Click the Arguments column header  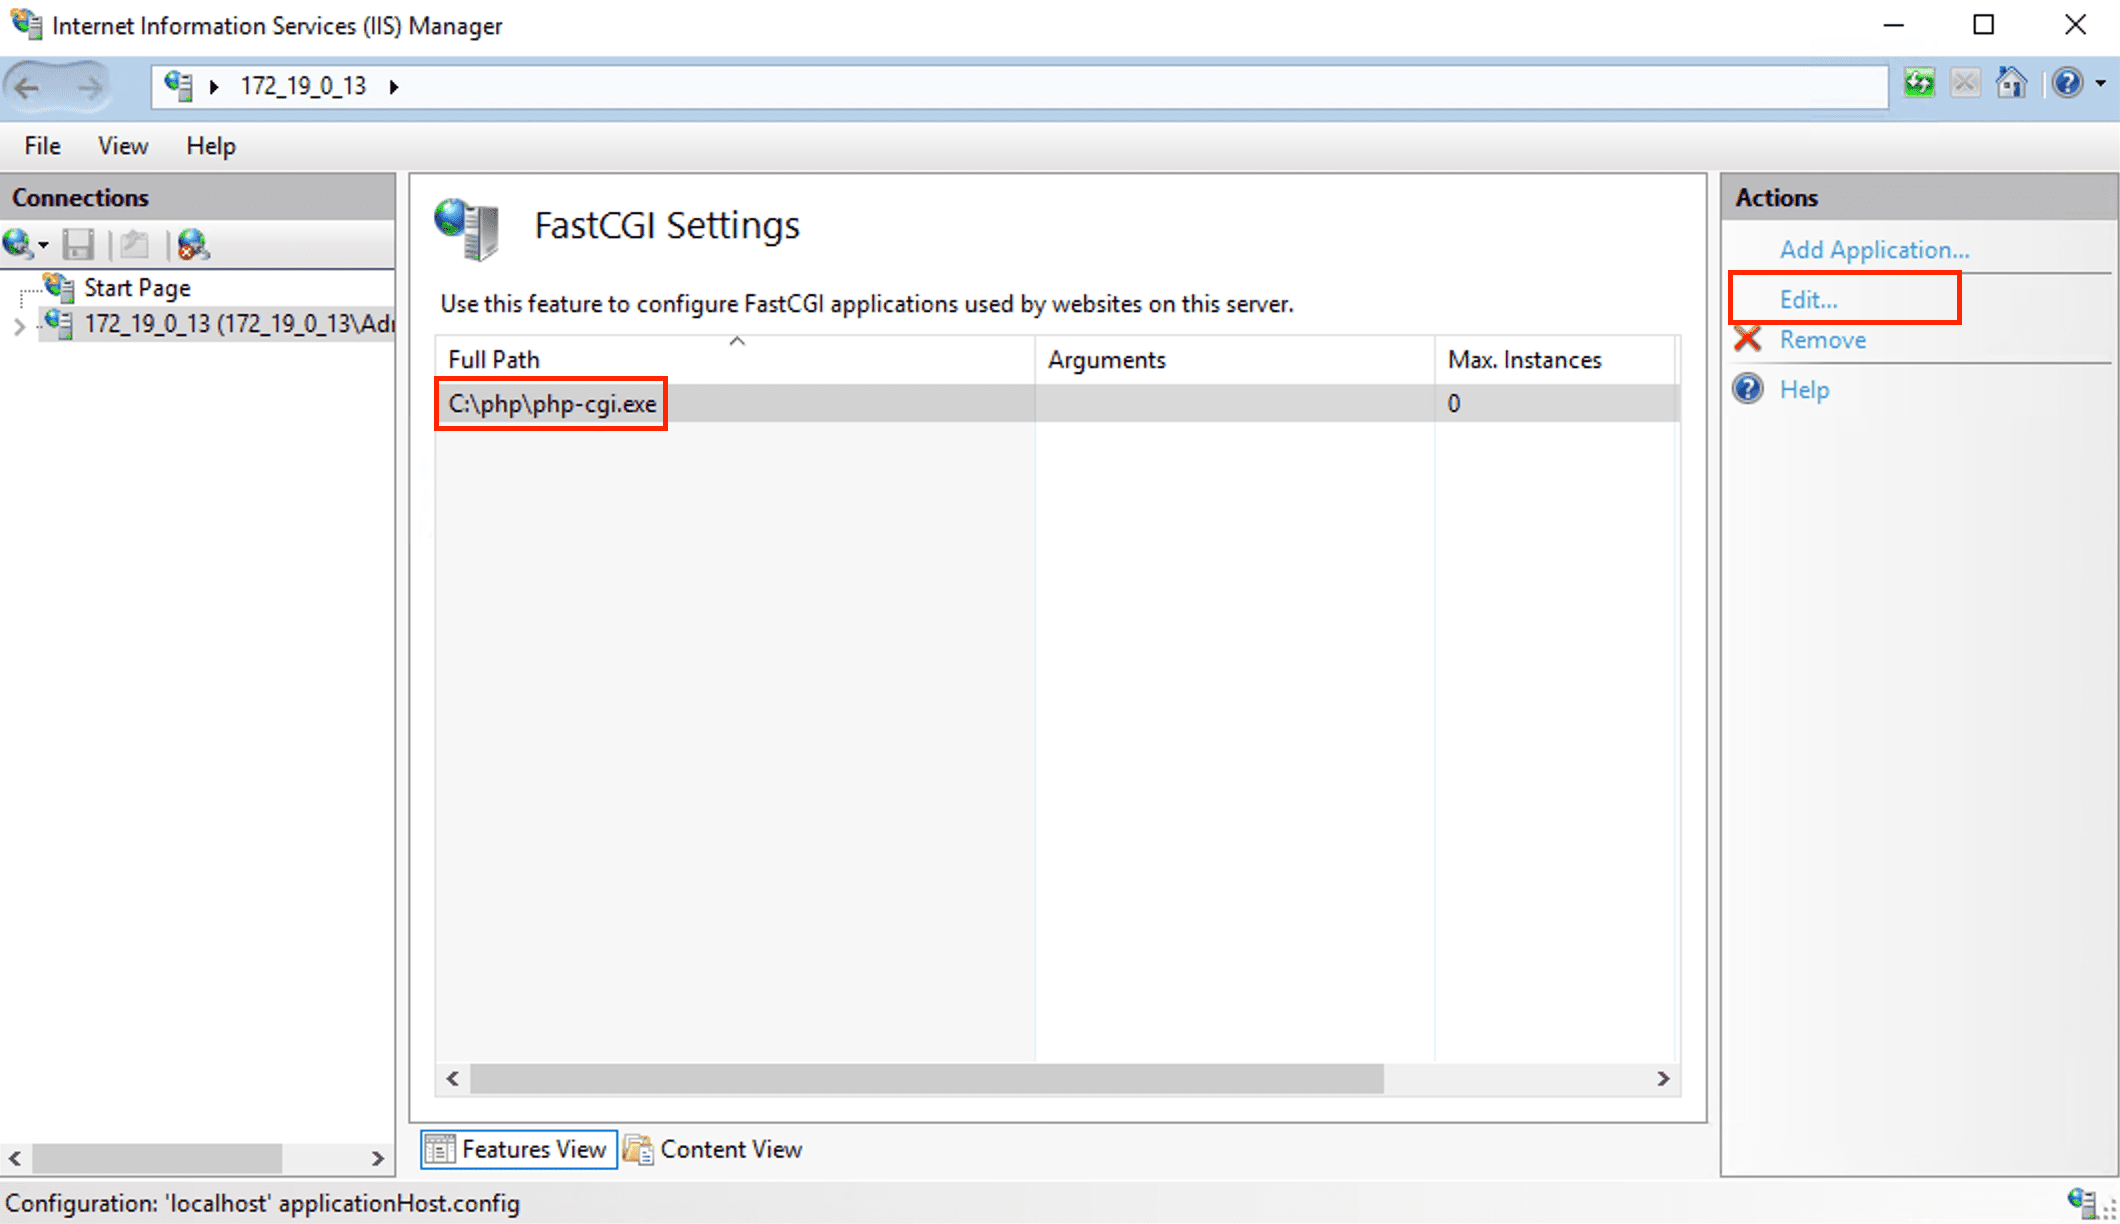click(x=1235, y=359)
